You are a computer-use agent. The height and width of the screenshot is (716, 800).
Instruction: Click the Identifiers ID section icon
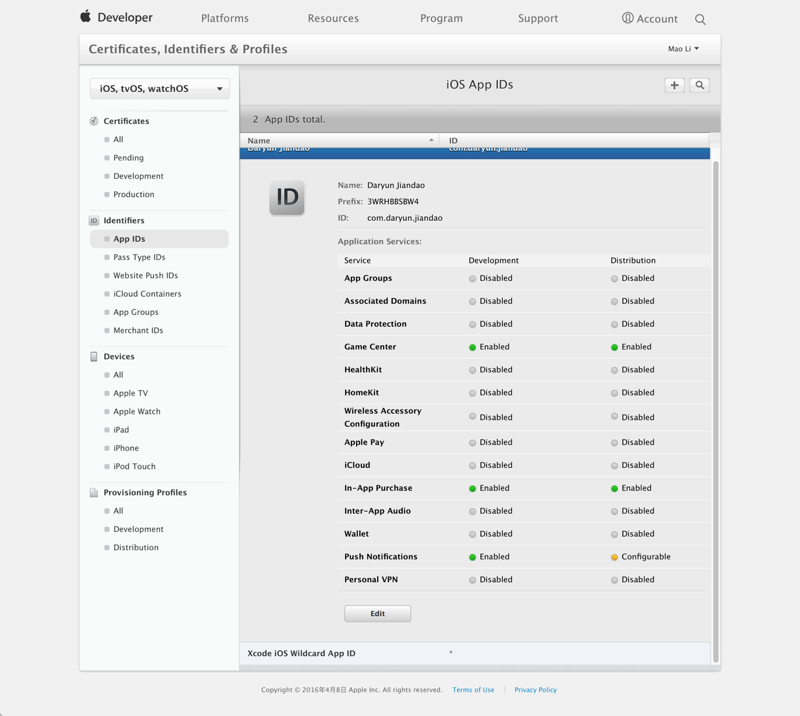pyautogui.click(x=94, y=220)
